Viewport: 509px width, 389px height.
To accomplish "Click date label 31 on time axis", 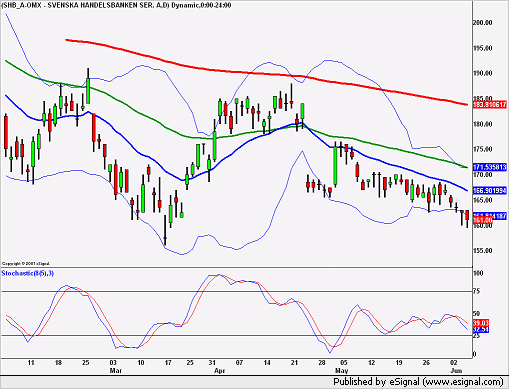I will coord(212,363).
